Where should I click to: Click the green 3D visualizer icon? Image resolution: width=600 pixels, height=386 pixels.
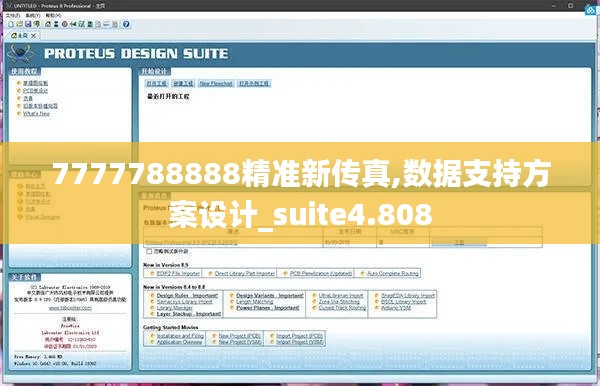73,24
